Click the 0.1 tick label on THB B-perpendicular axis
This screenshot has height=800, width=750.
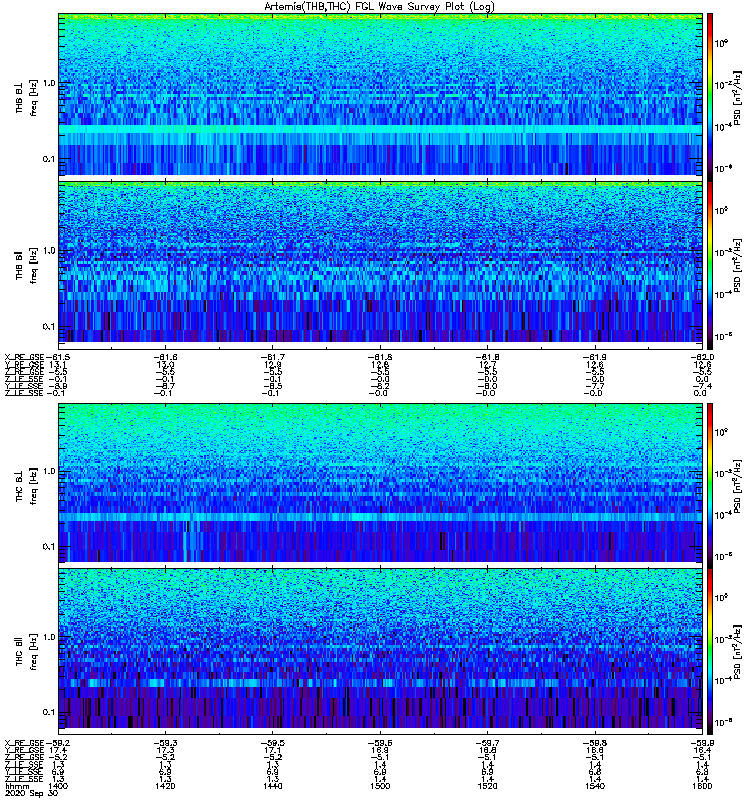(x=49, y=159)
